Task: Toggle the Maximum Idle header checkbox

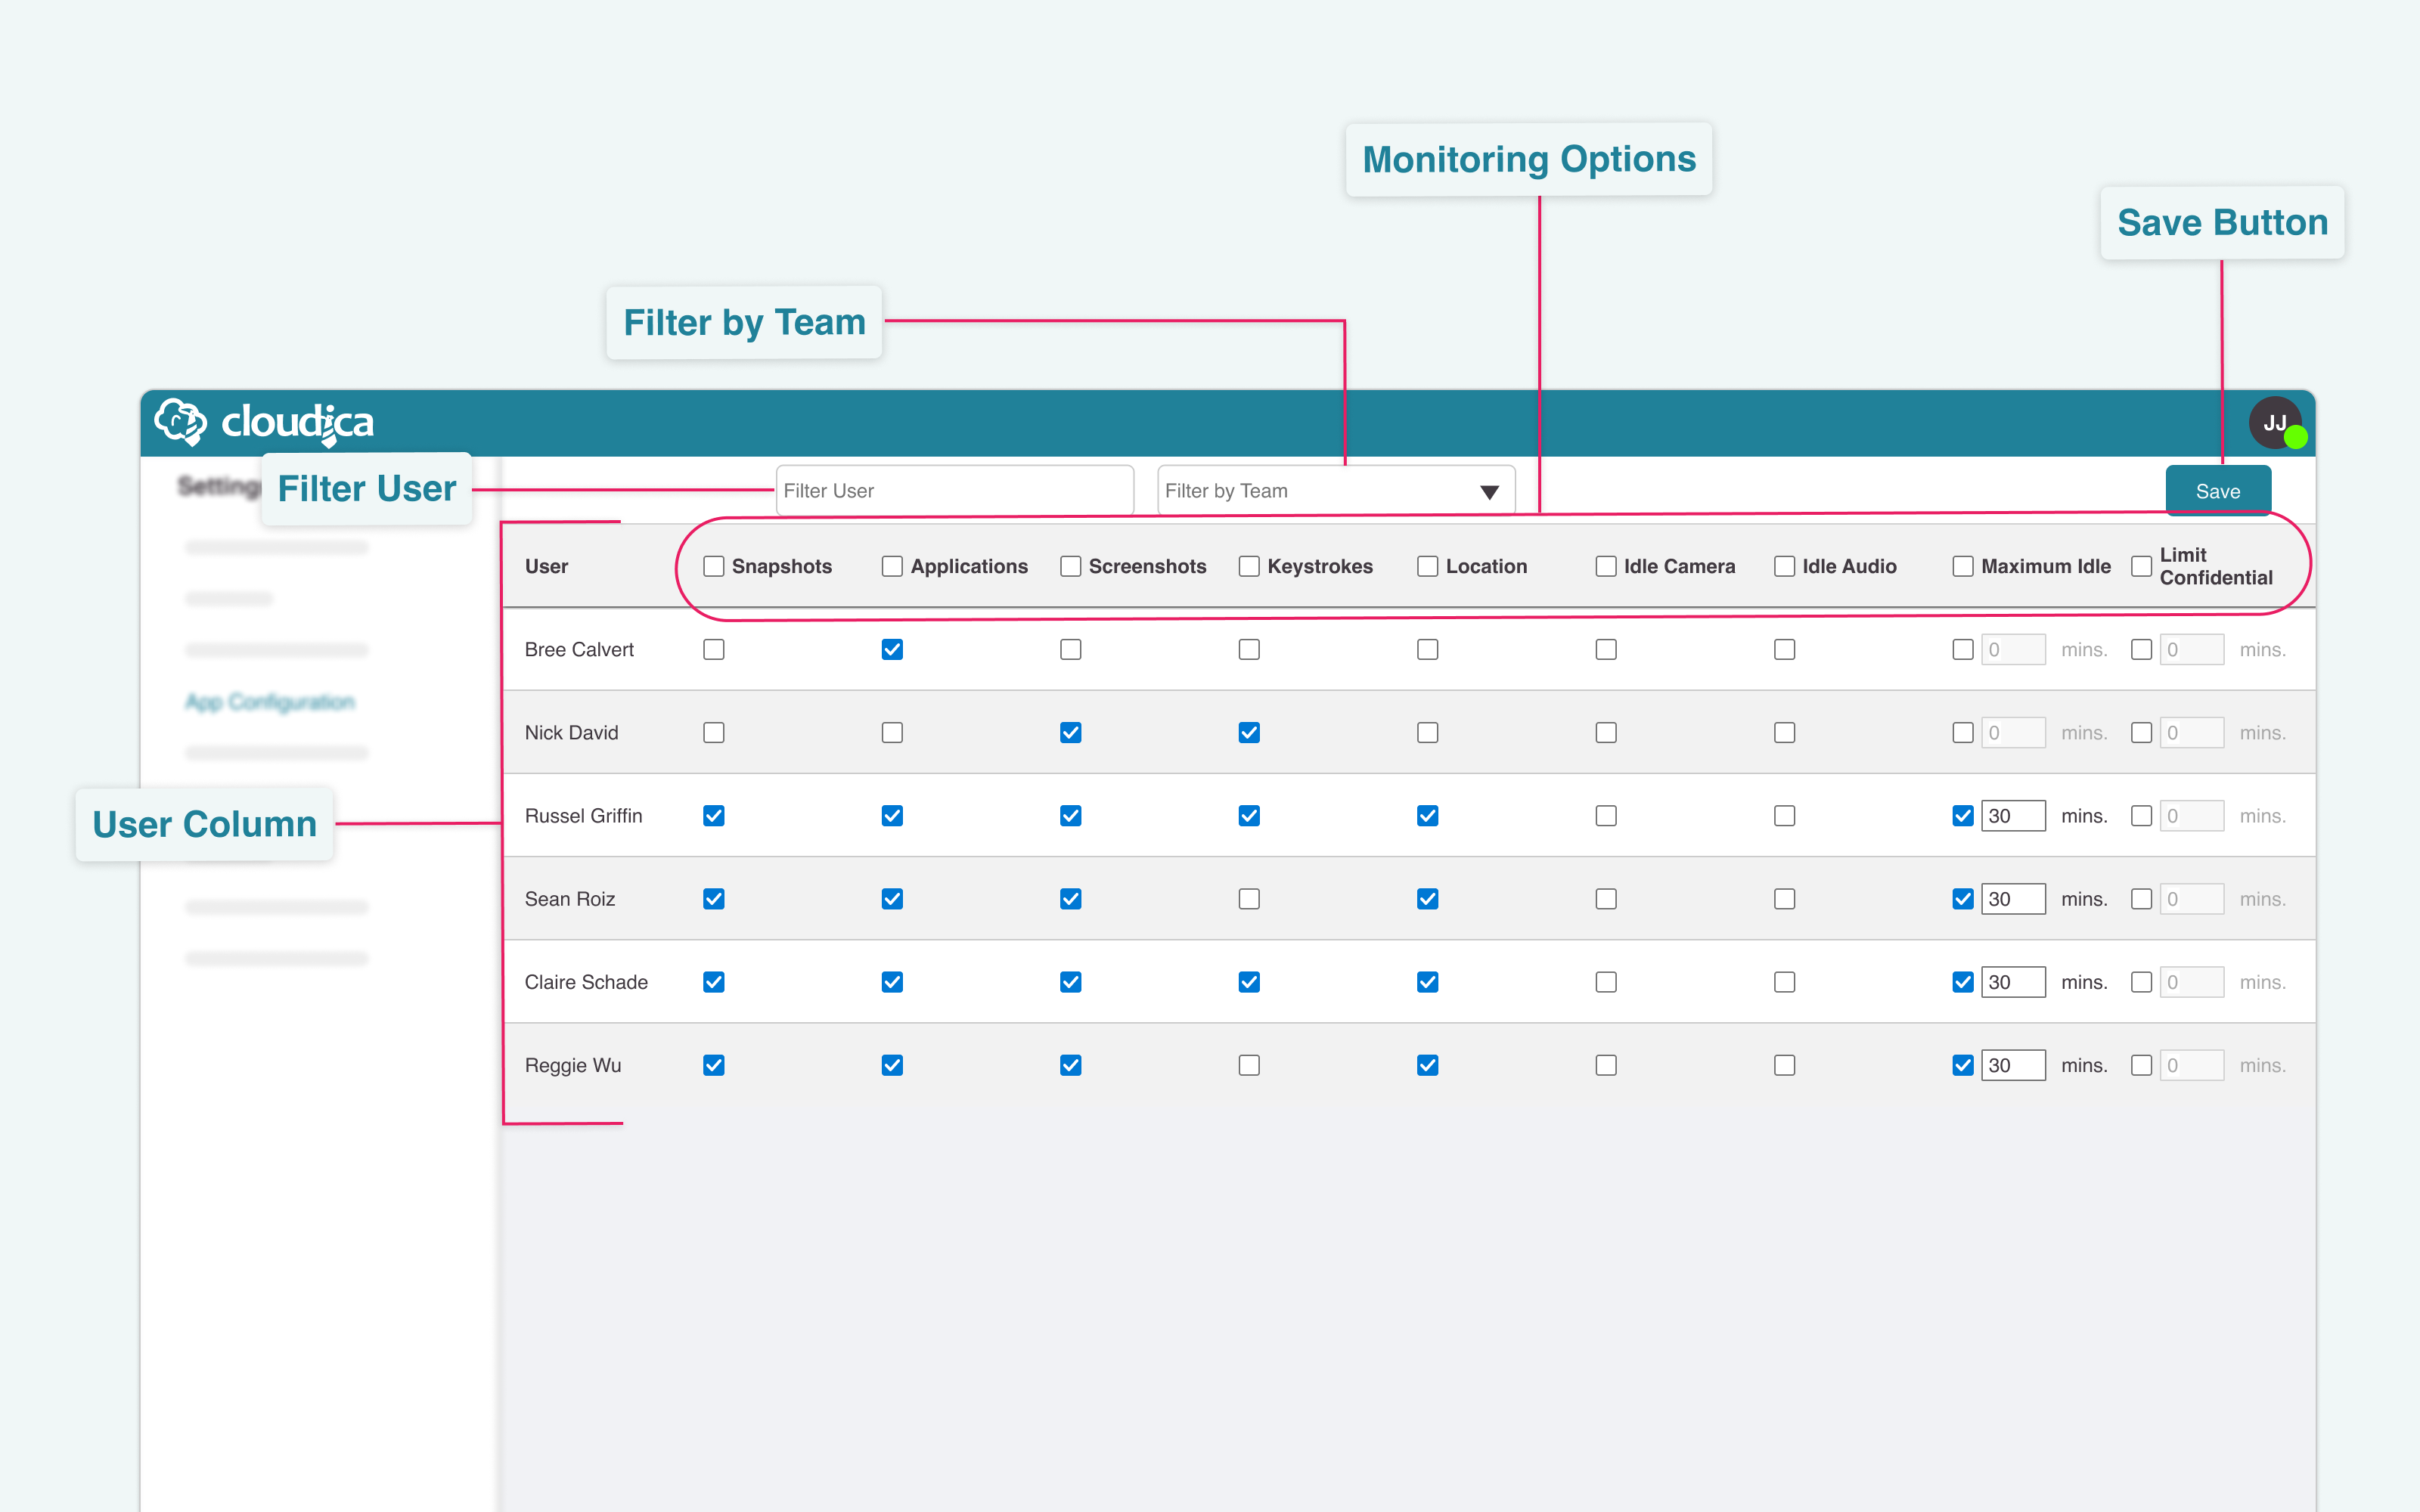Action: point(1963,566)
